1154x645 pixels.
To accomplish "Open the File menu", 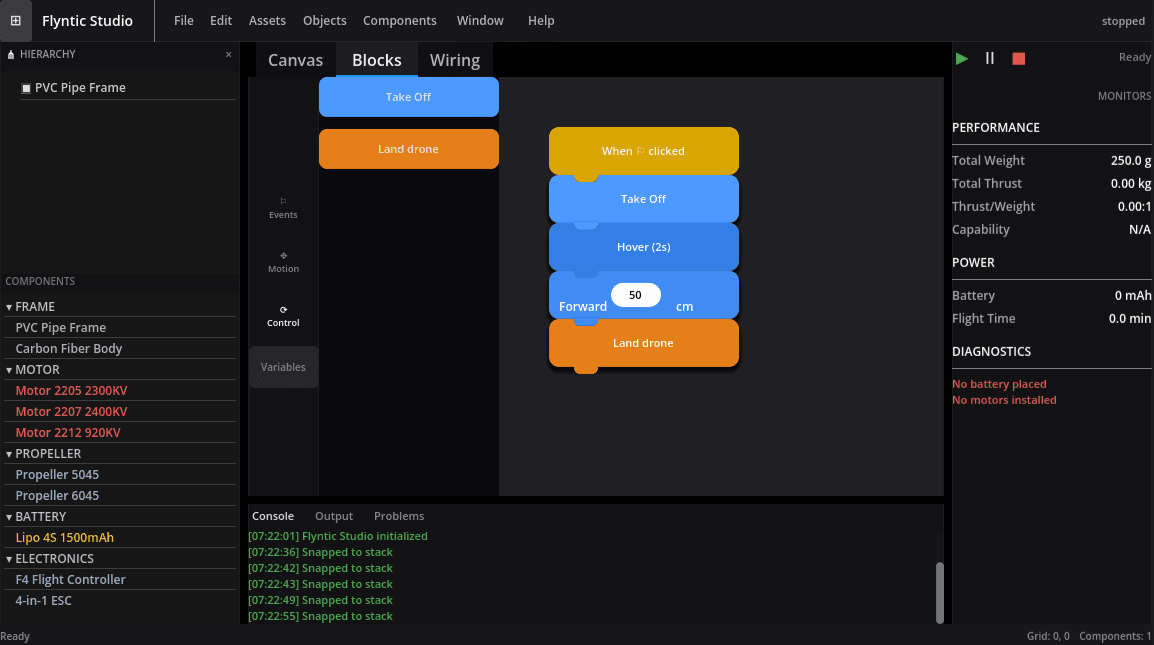I will pos(184,21).
